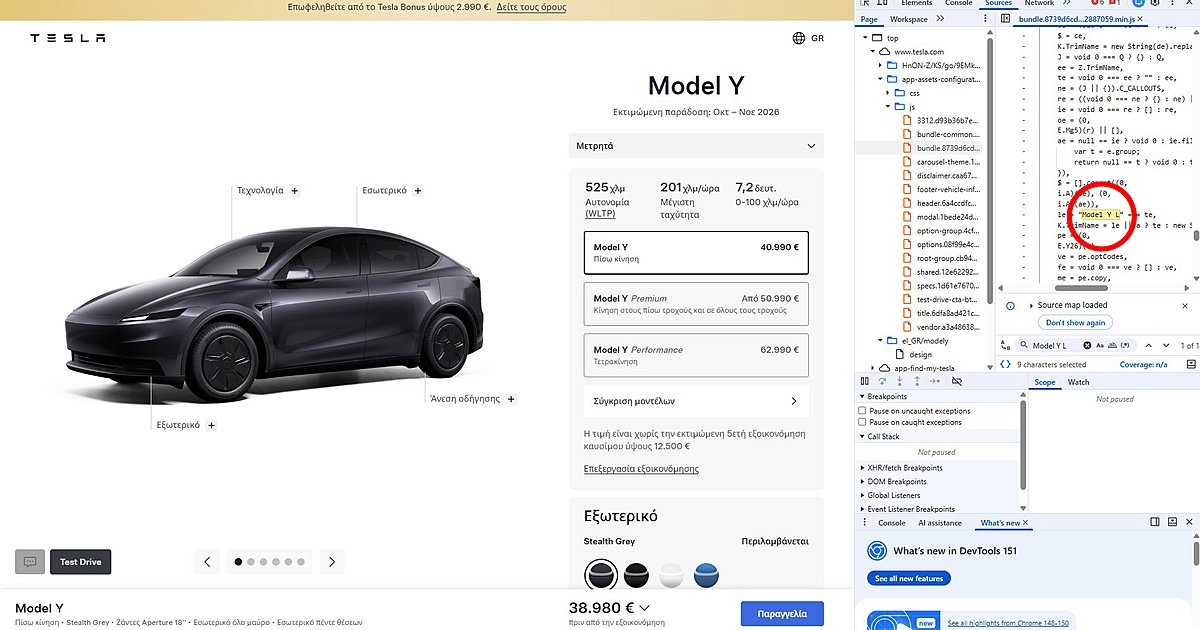Image resolution: width=1200 pixels, height=630 pixels.
Task: Click Επεξεργασία εξοικονόμησης link
Action: [641, 469]
